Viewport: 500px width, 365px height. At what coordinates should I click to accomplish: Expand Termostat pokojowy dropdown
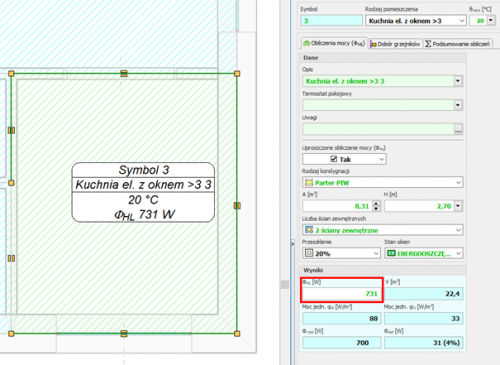point(458,105)
